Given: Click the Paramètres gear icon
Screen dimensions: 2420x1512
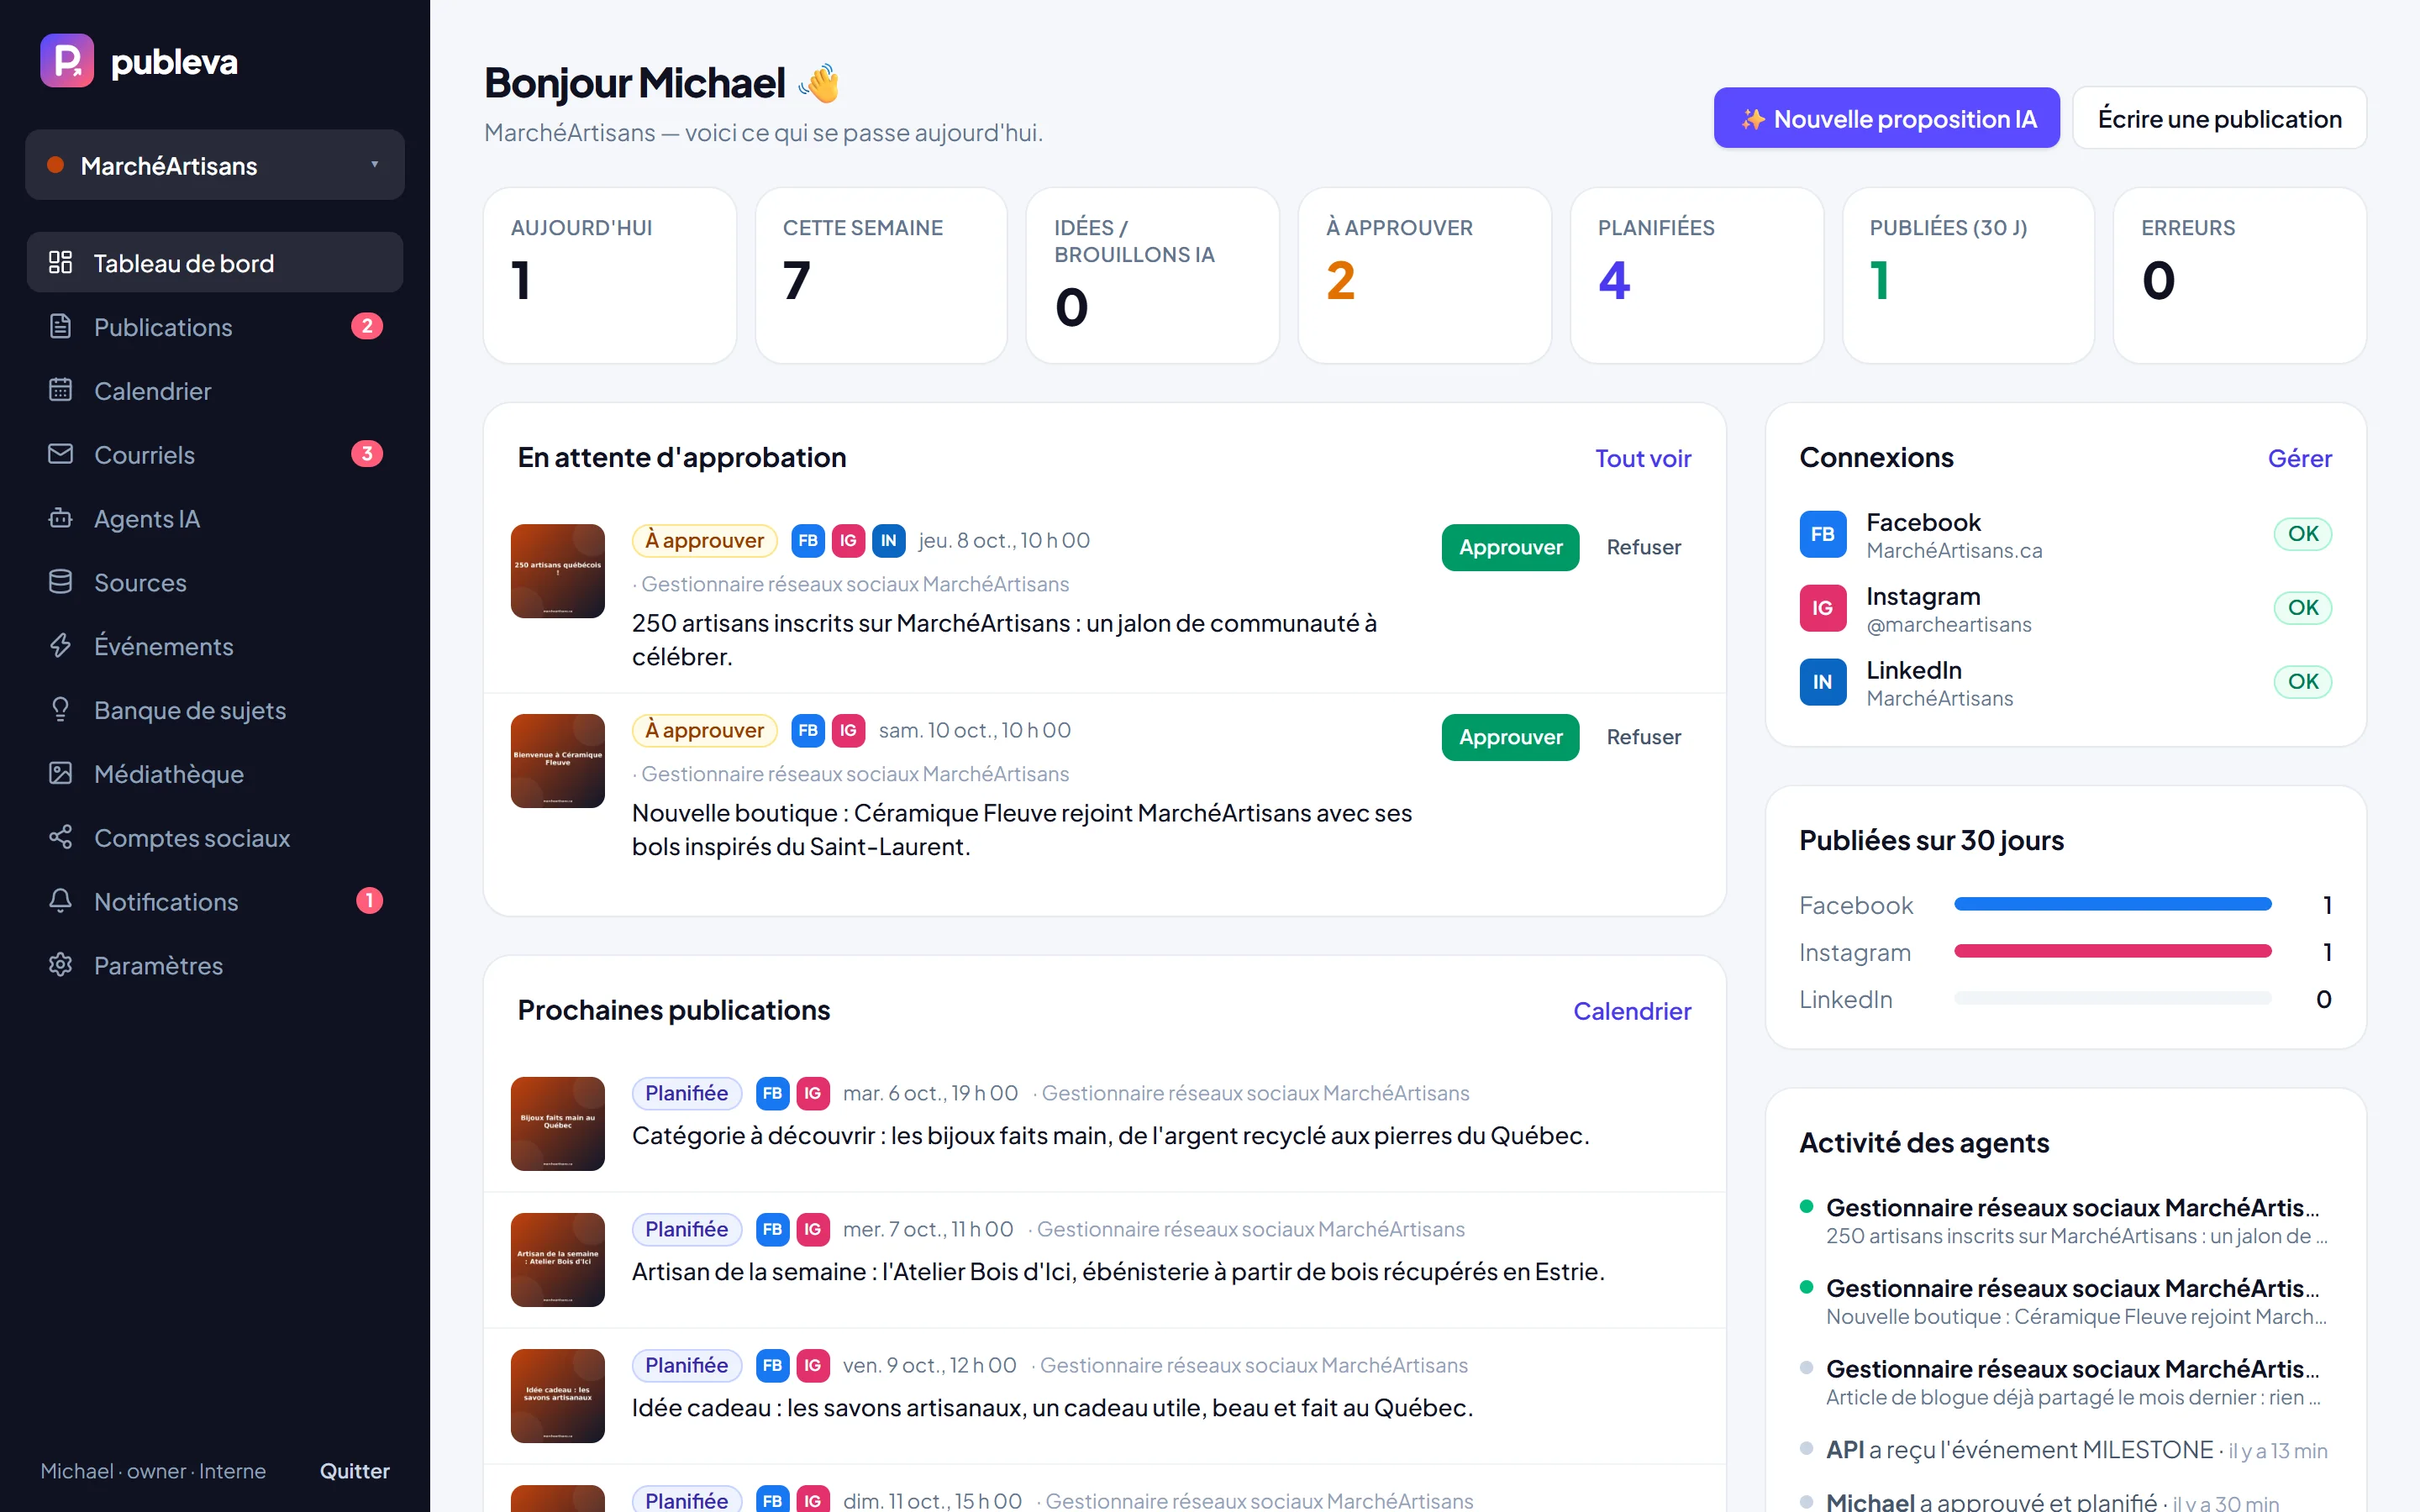Looking at the screenshot, I should point(61,965).
